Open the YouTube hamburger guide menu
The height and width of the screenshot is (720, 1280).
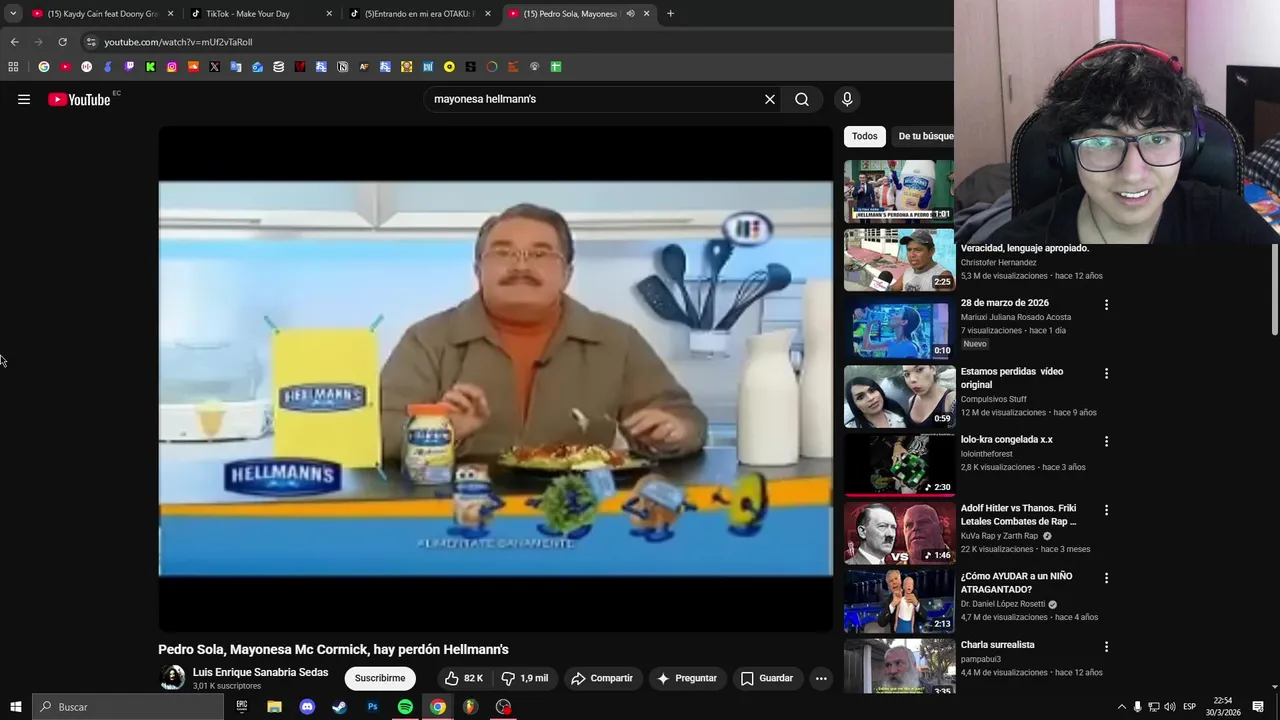coord(24,99)
